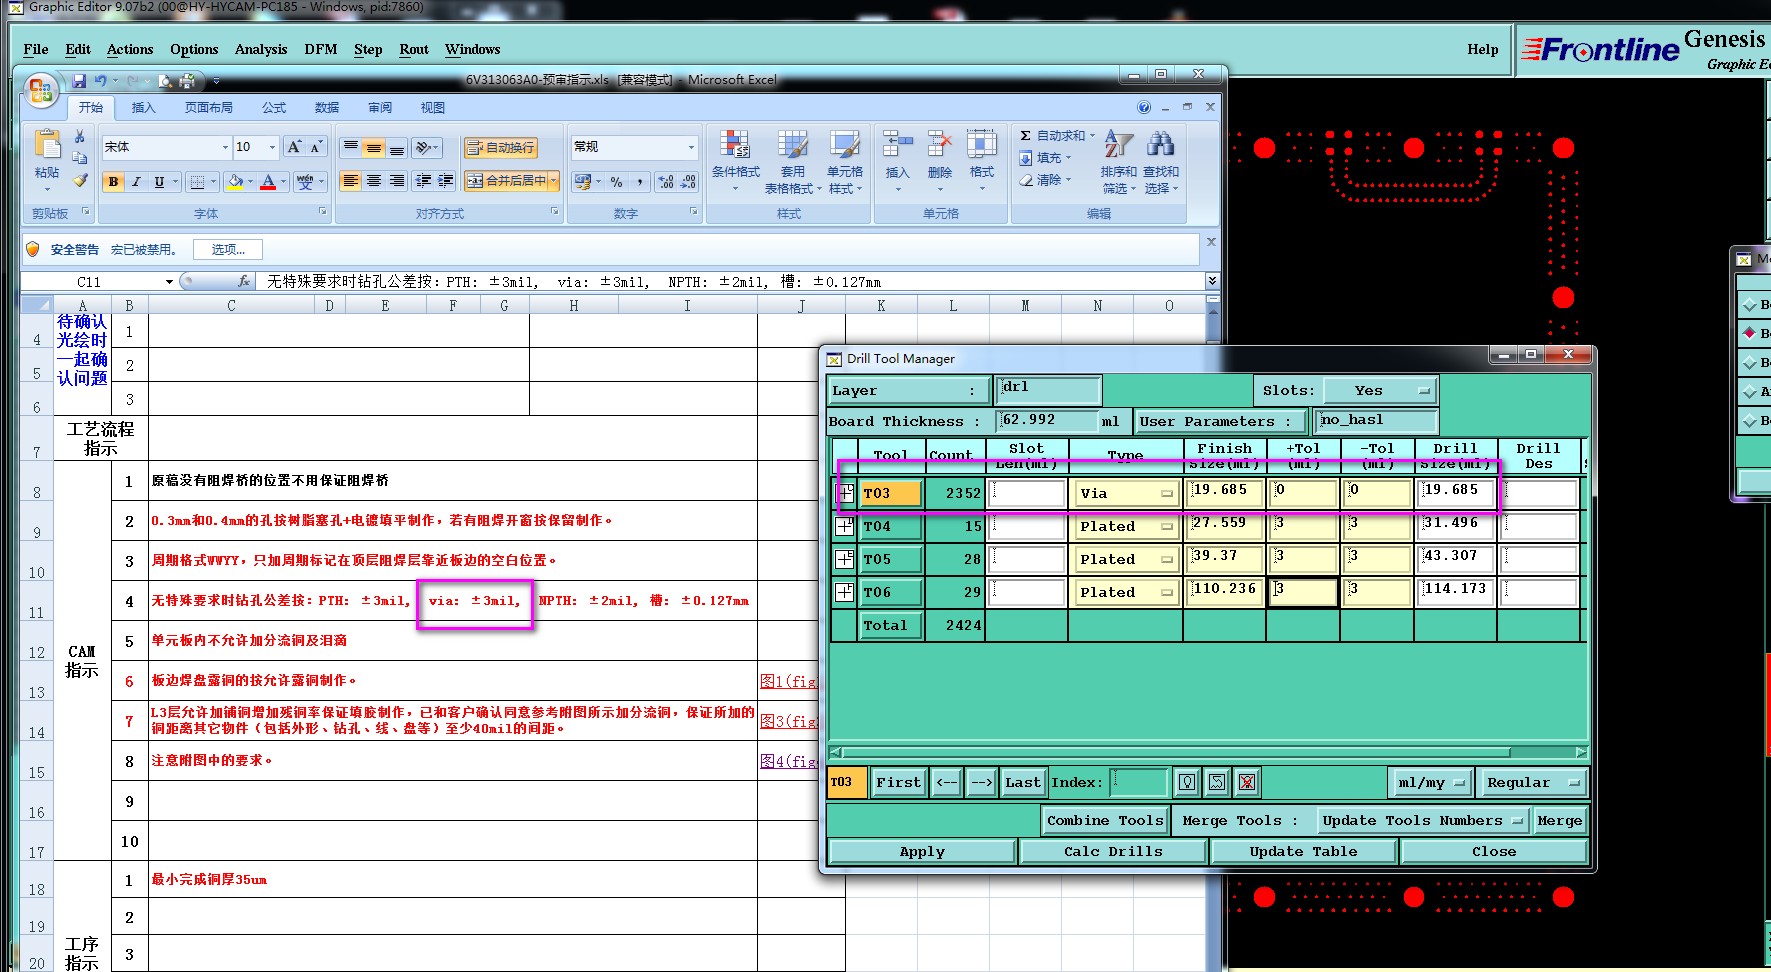Click the Conditional Formatting icon
The height and width of the screenshot is (972, 1771).
coord(735,144)
